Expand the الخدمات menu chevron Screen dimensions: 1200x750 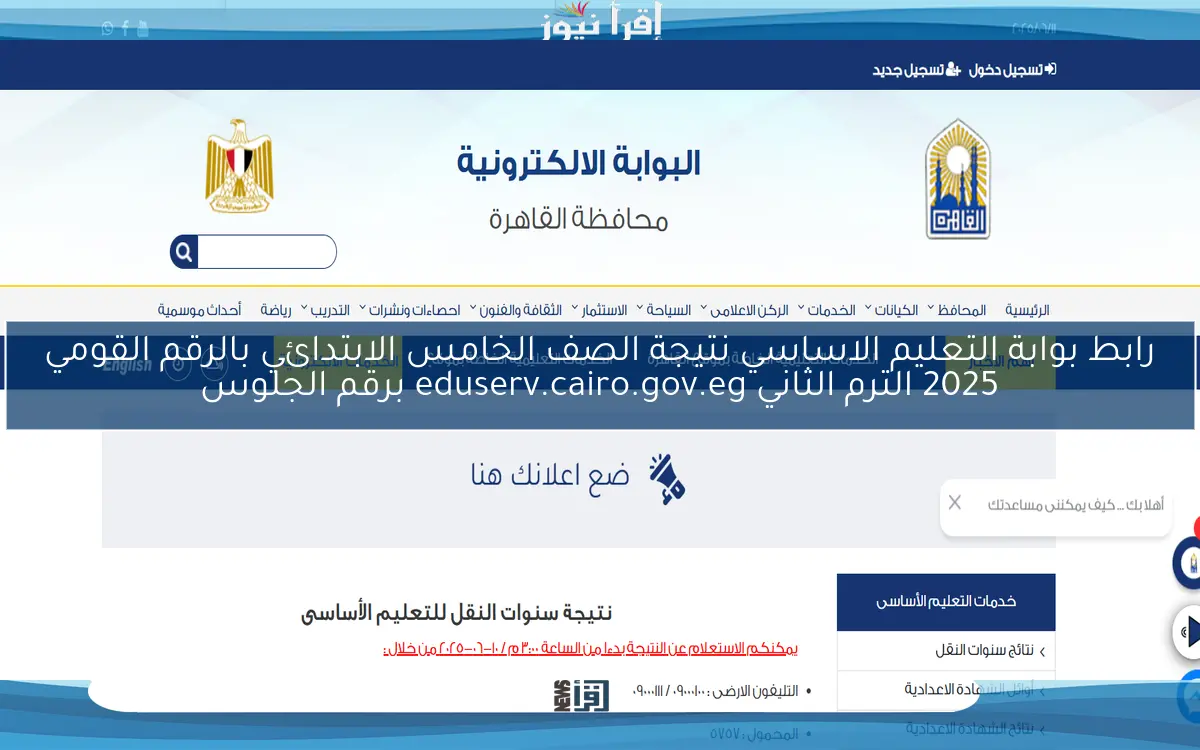coord(801,308)
